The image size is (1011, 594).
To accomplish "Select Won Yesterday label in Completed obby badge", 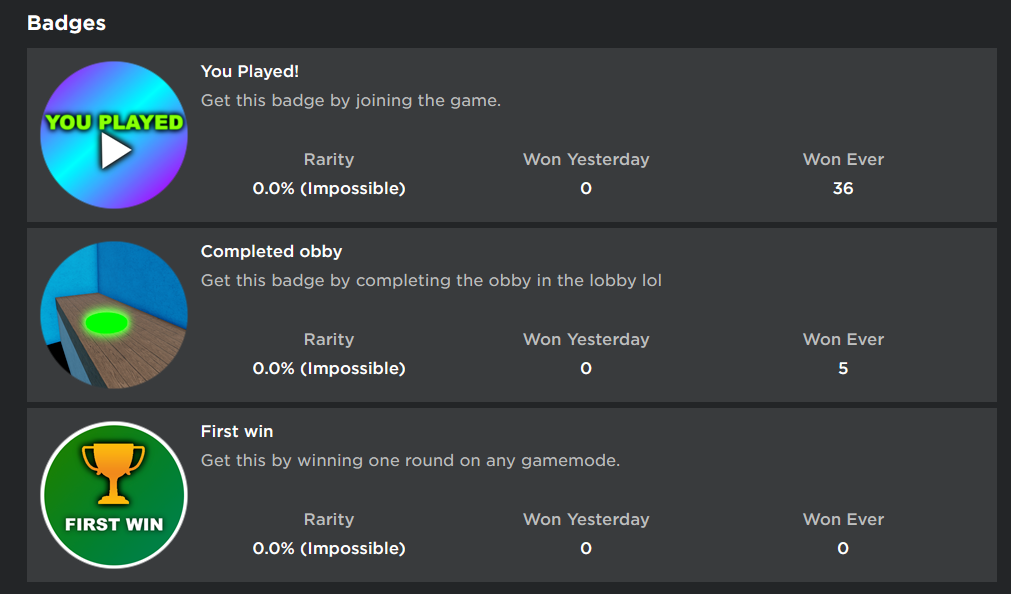I will (x=586, y=339).
